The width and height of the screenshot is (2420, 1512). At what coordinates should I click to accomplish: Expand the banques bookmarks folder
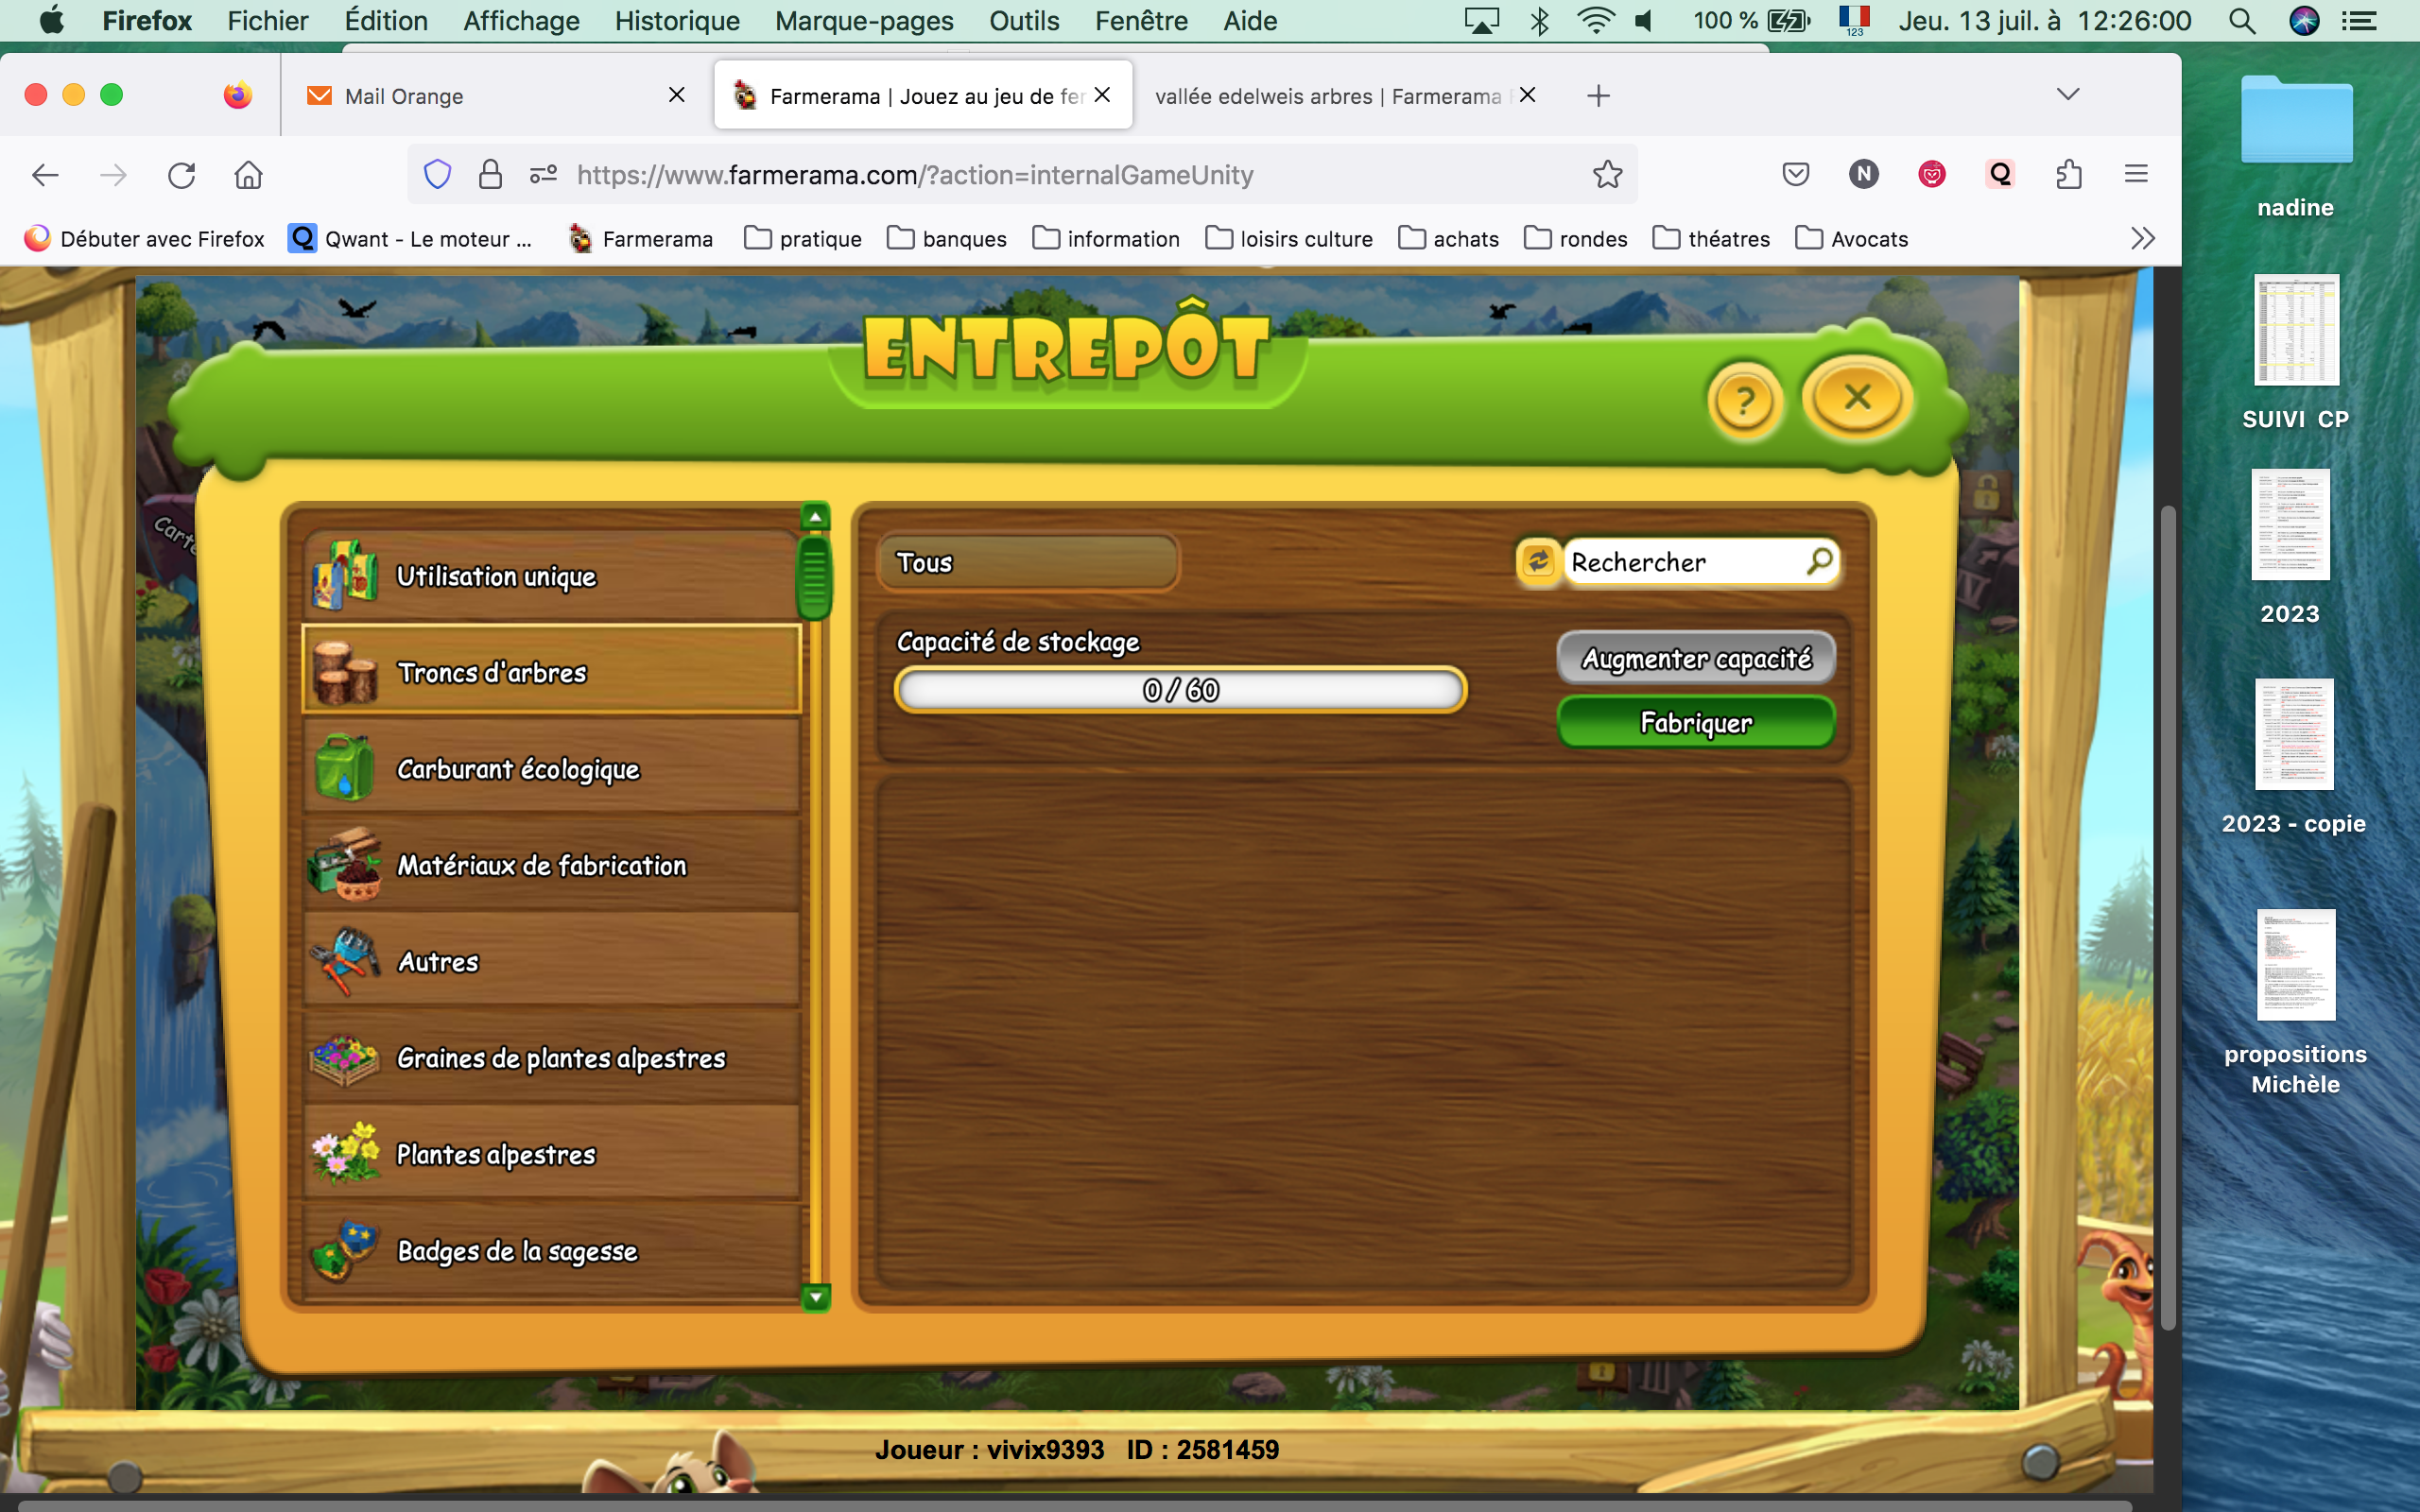tap(947, 239)
